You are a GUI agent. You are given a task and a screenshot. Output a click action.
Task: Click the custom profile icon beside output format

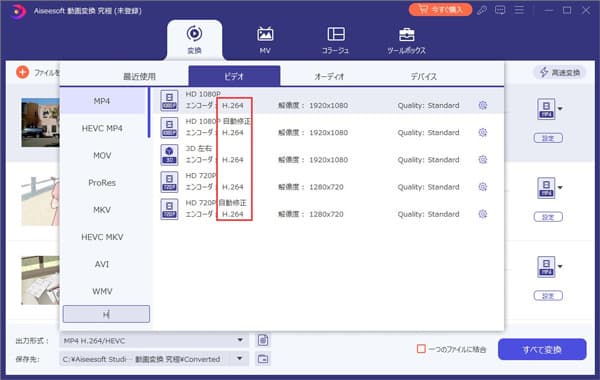click(263, 340)
